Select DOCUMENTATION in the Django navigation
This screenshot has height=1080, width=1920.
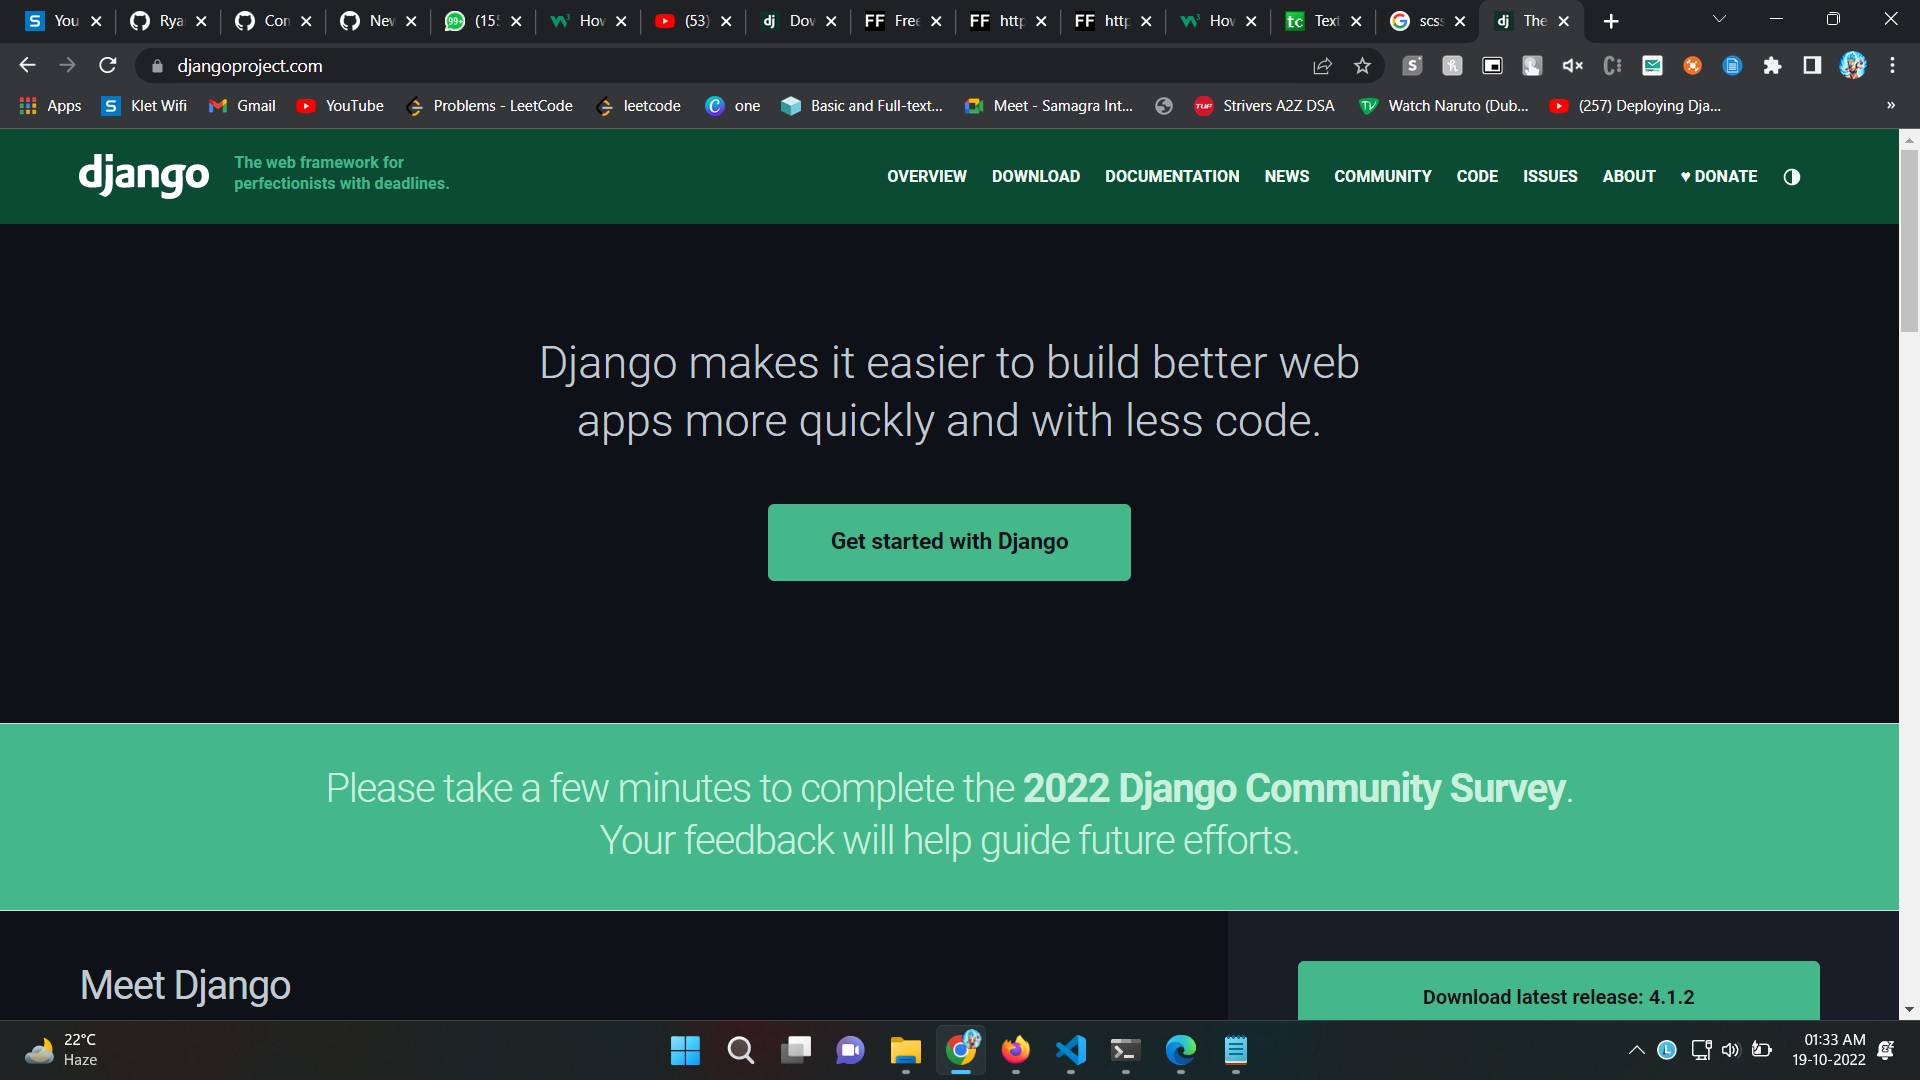1172,176
